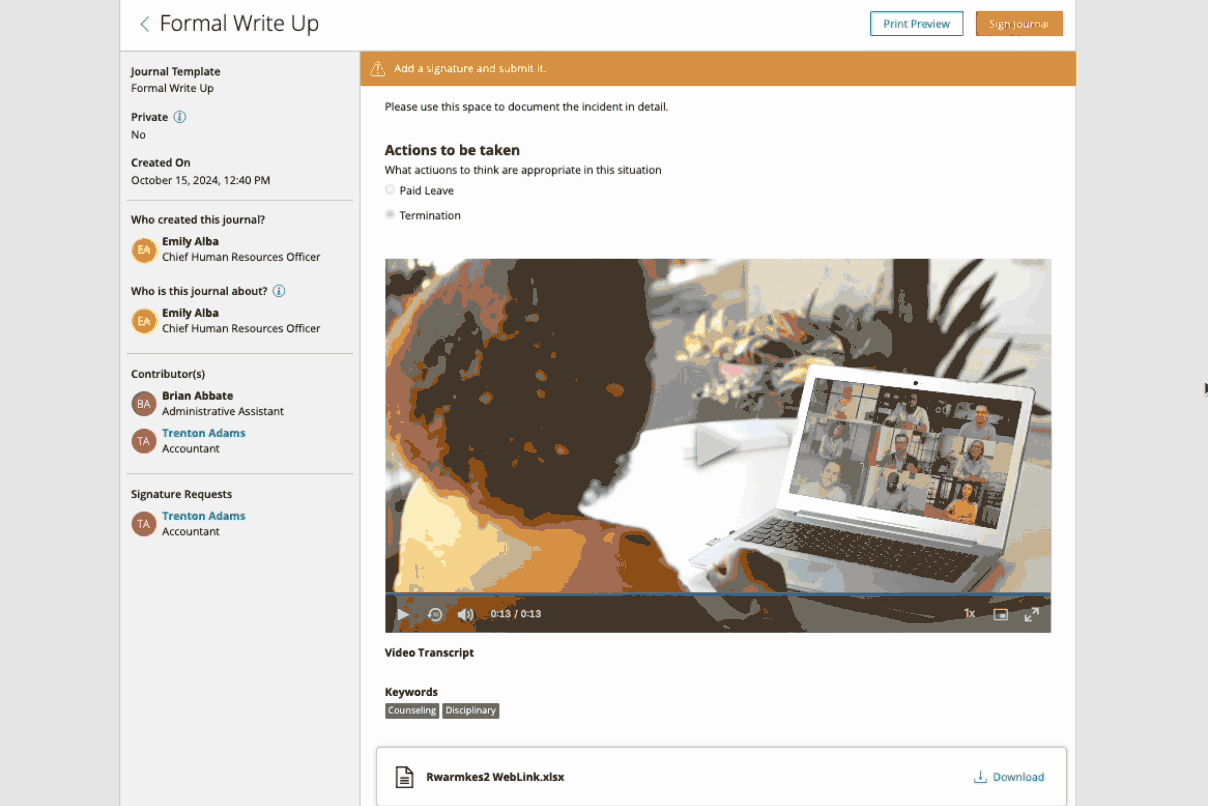Click the Disciplinary keyword tag
1208x806 pixels.
470,711
